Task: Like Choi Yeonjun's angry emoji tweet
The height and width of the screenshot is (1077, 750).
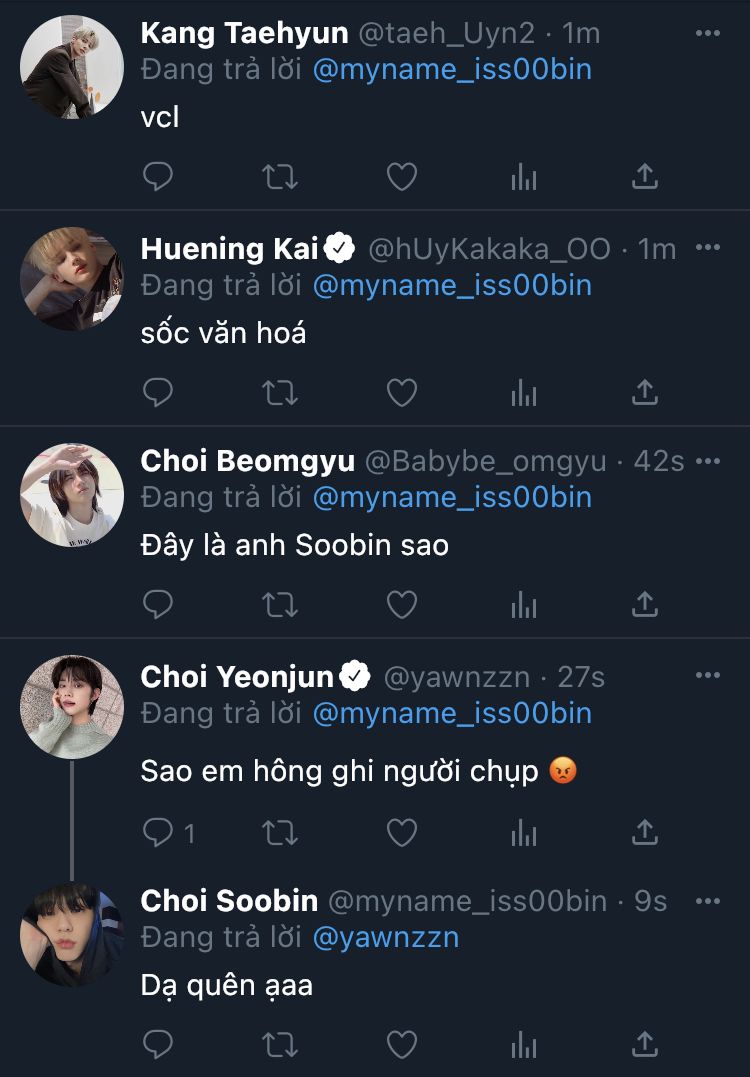Action: coord(402,832)
